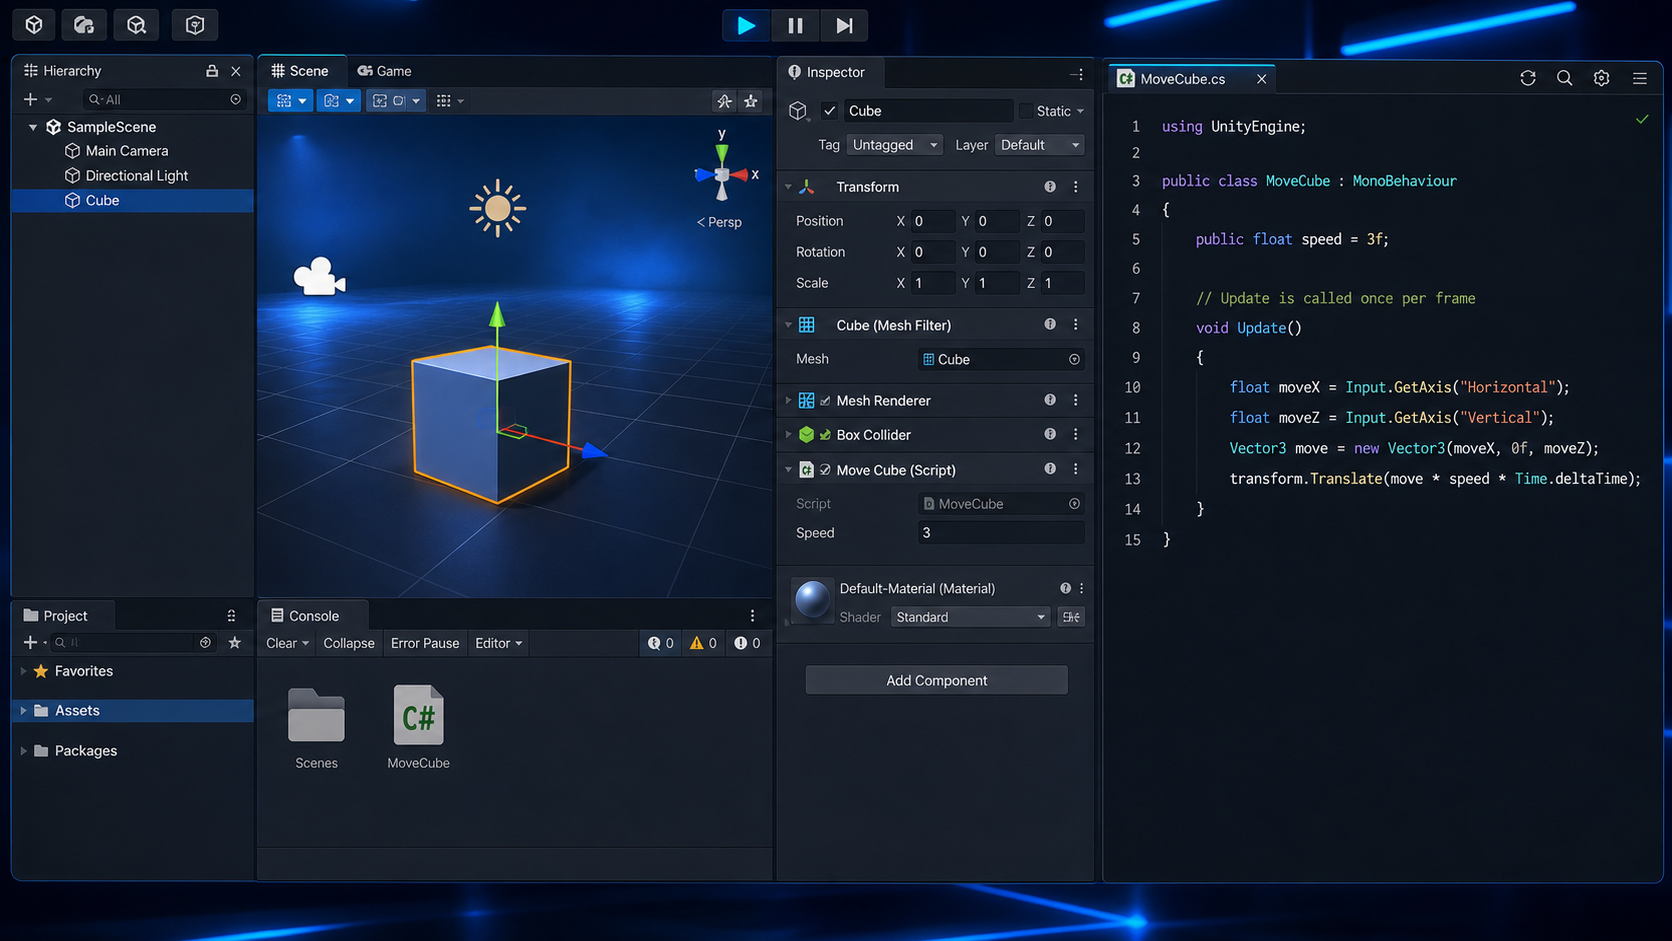Click the blue Z-axis move arrow
Image resolution: width=1672 pixels, height=941 pixels.
point(594,451)
